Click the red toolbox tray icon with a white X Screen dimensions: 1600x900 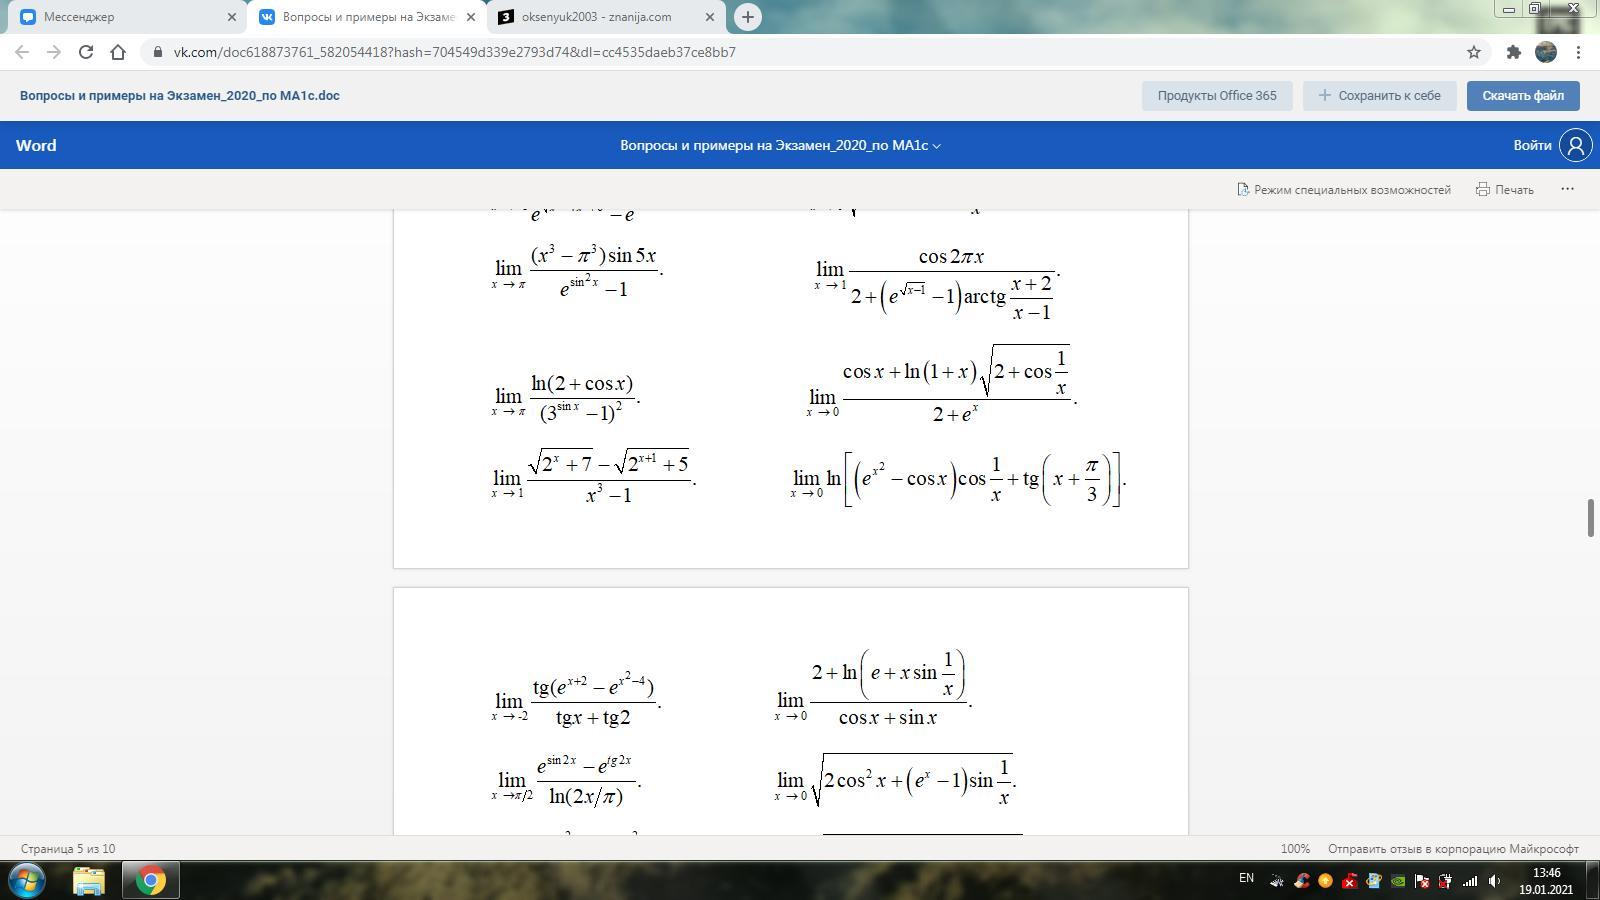[x=1349, y=882]
